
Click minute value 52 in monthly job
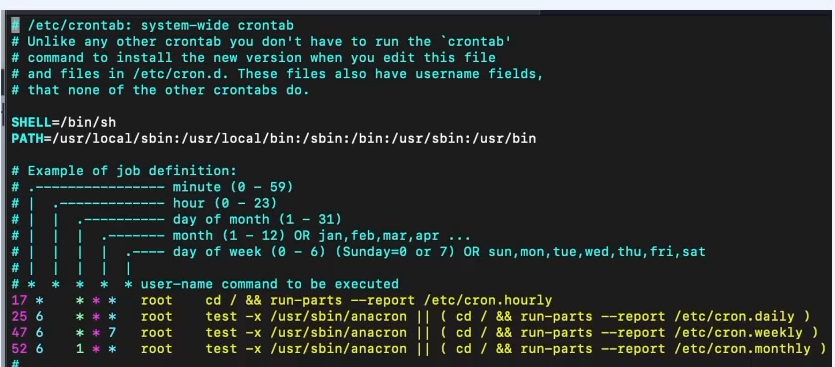click(19, 349)
